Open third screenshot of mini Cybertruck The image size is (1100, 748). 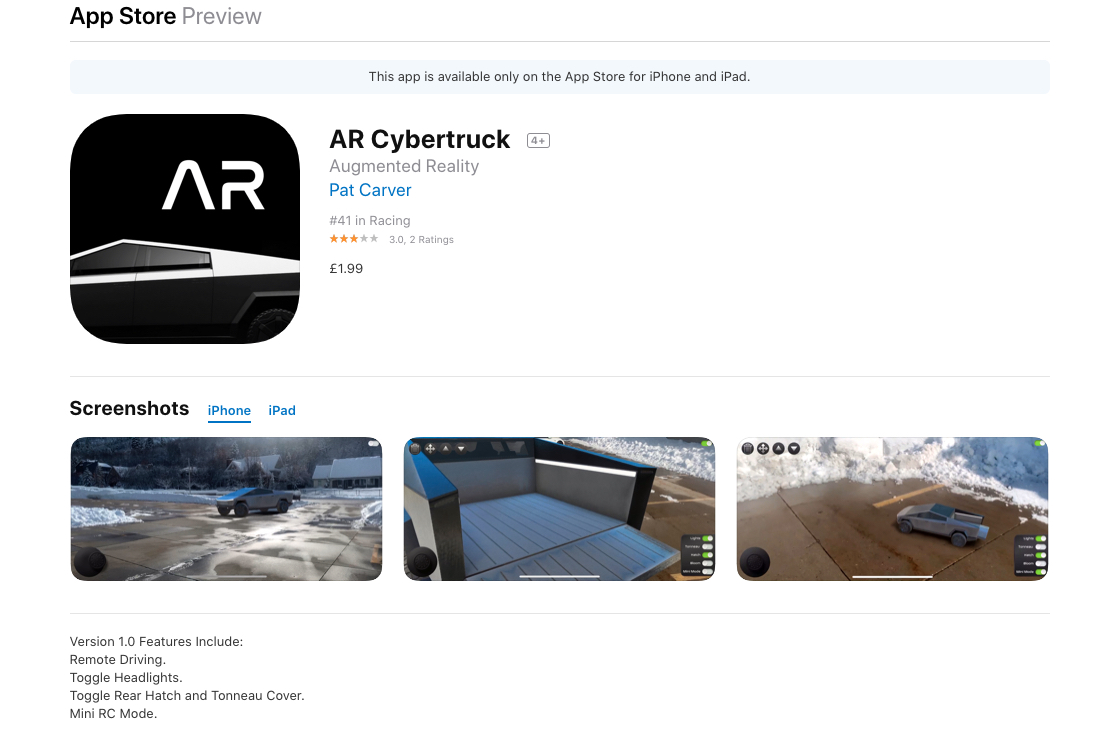pyautogui.click(x=892, y=509)
